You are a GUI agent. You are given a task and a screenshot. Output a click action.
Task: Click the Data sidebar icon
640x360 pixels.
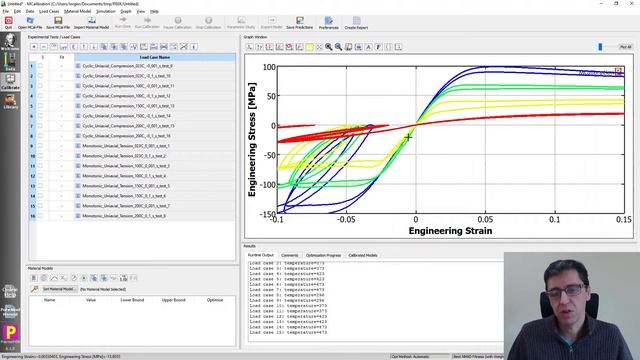coord(10,62)
